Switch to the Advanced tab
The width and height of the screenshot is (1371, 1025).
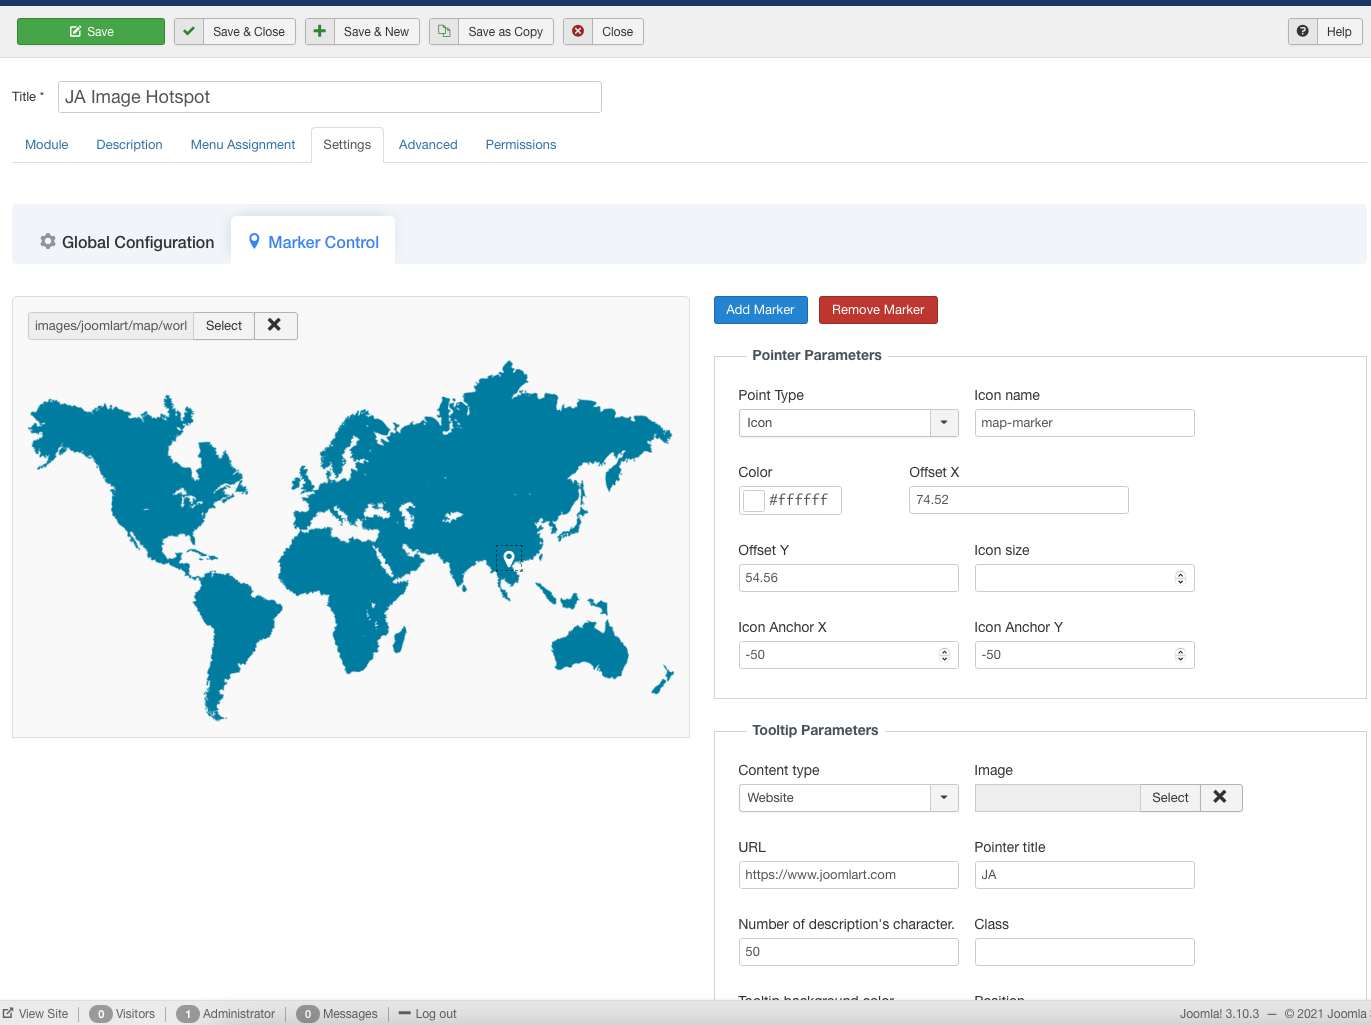[428, 145]
